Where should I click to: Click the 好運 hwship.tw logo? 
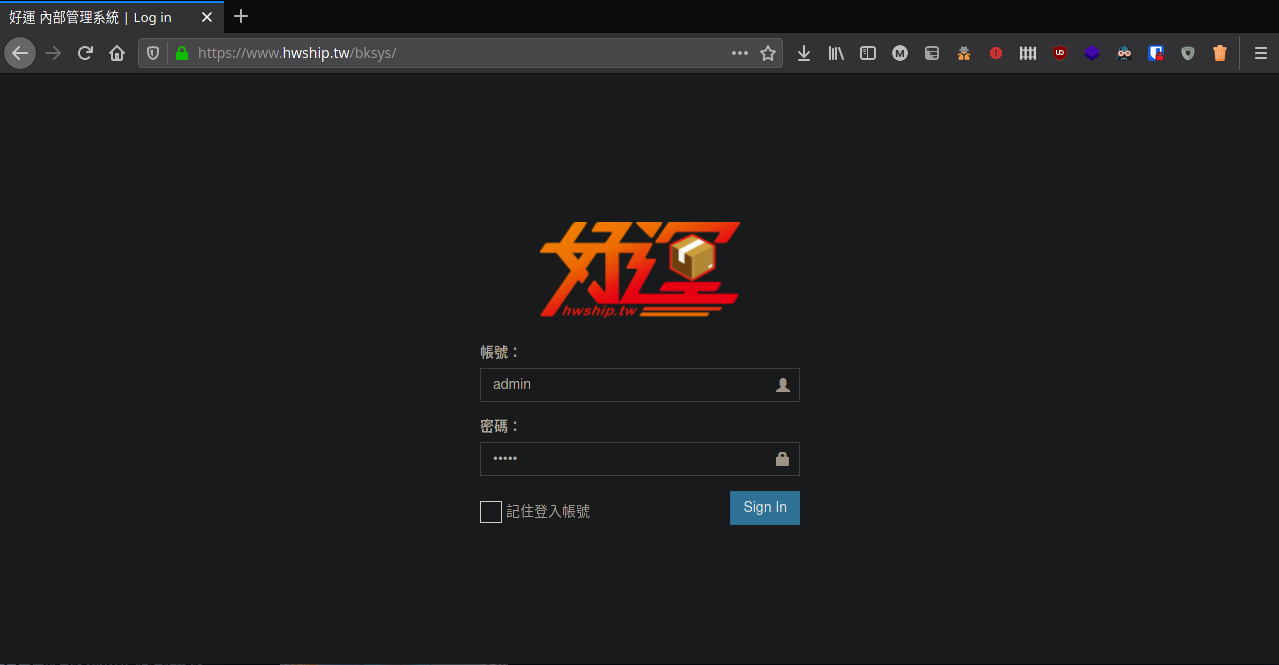640,270
